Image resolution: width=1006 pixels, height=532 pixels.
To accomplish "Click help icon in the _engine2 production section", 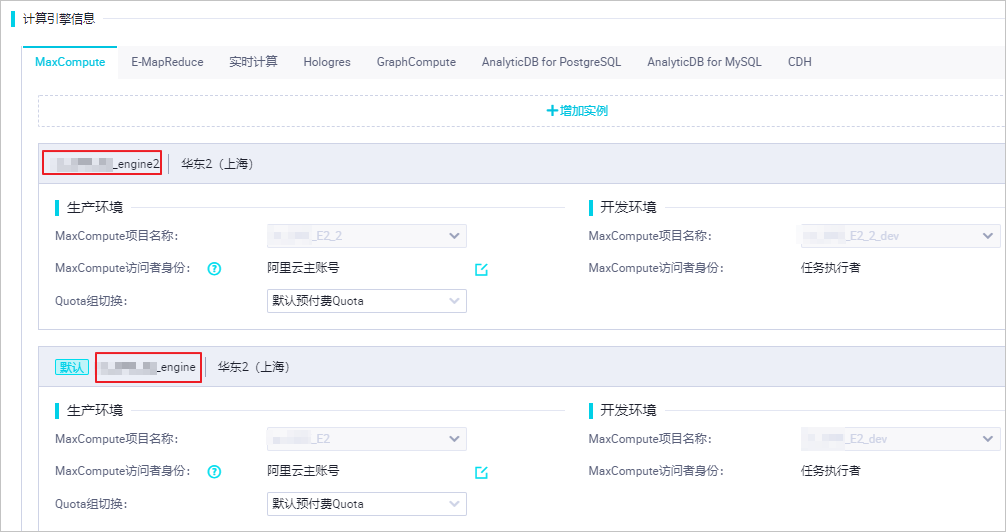I will pos(214,269).
